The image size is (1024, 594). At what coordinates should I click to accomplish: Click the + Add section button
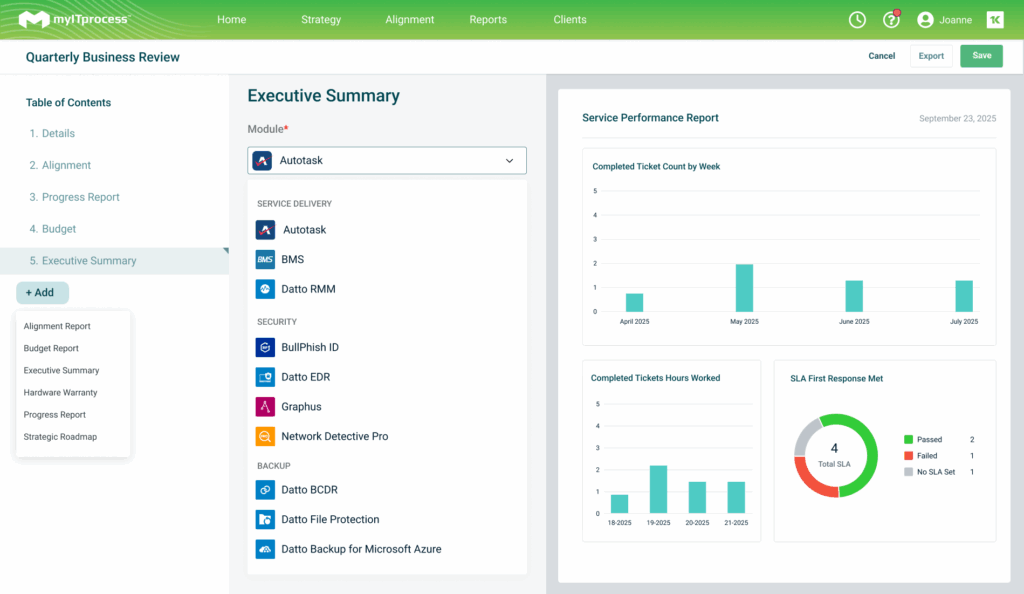click(x=42, y=293)
